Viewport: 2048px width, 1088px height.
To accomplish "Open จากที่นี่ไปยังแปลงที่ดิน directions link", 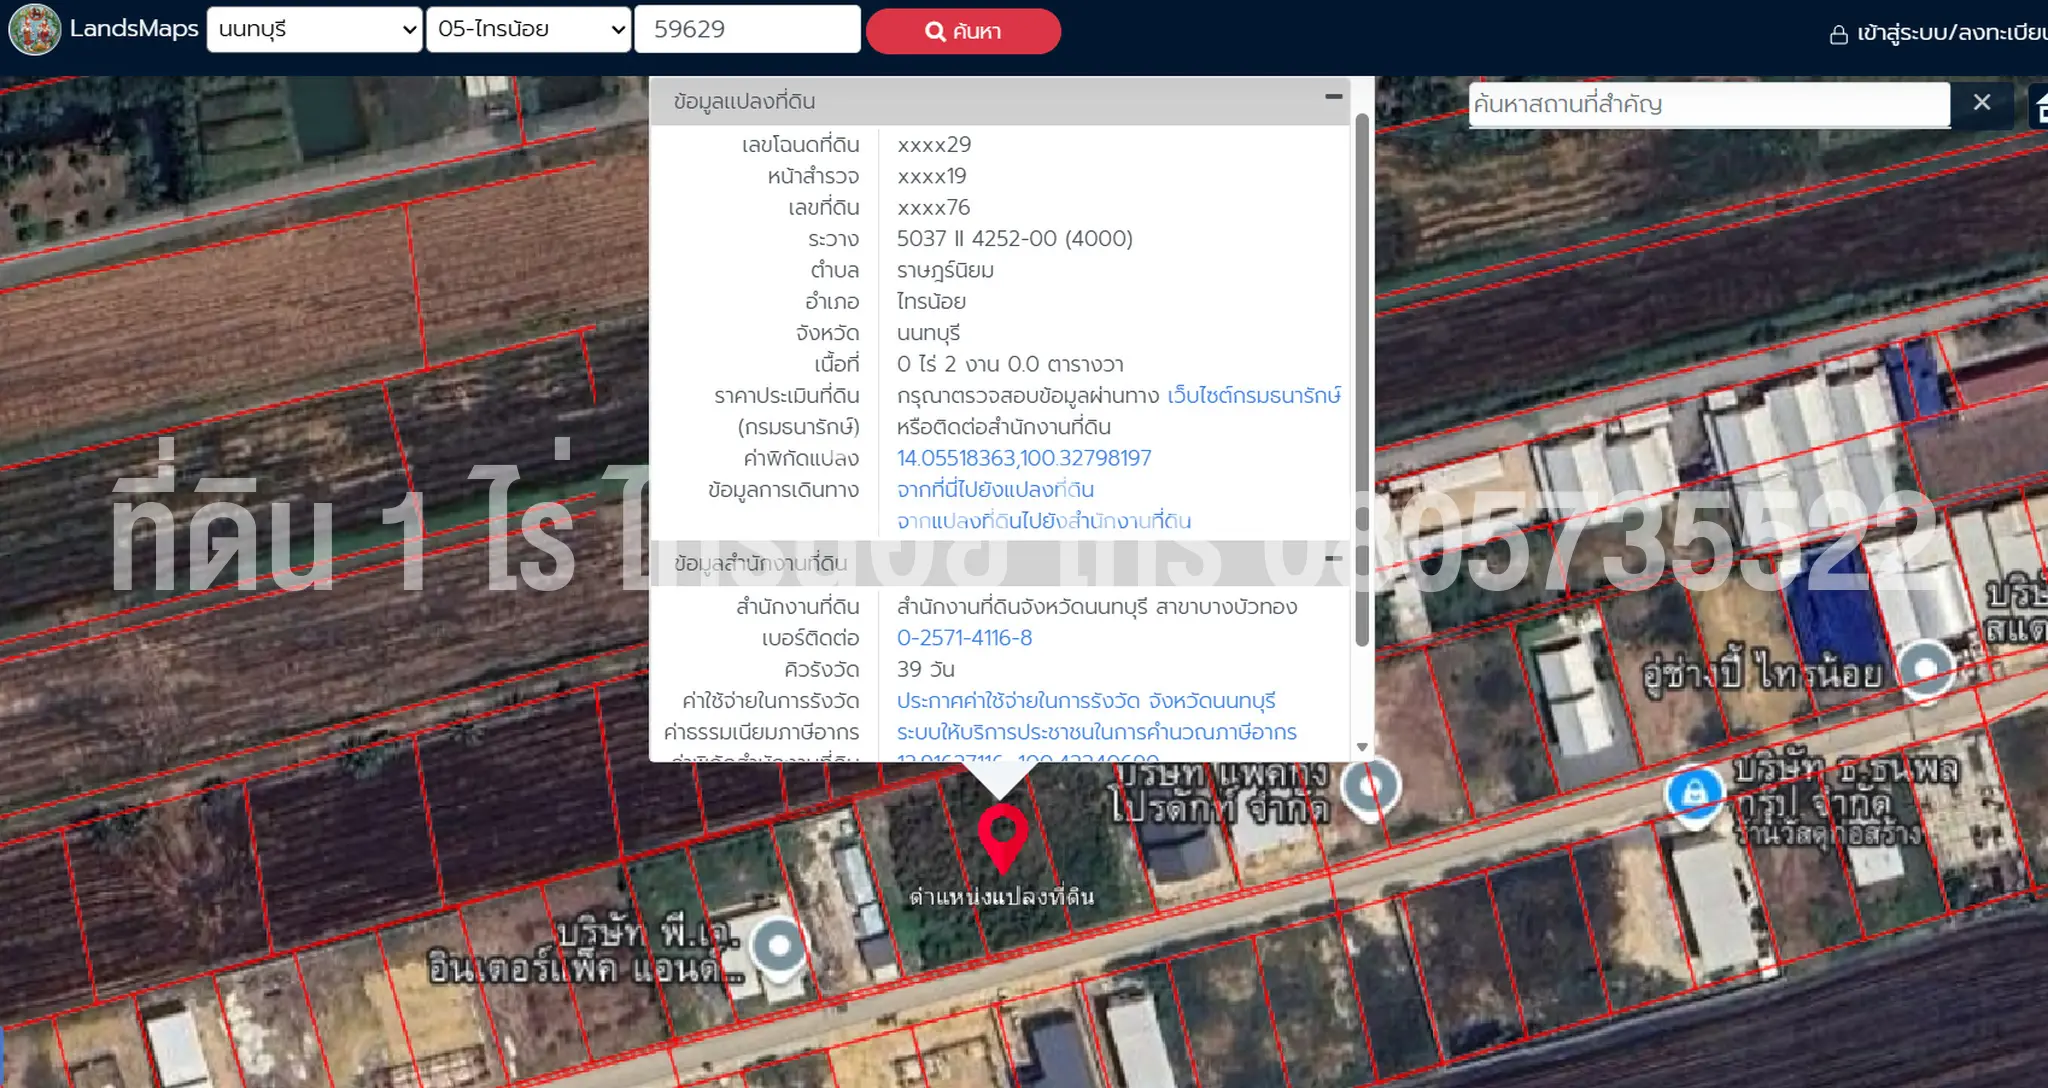I will pyautogui.click(x=995, y=490).
